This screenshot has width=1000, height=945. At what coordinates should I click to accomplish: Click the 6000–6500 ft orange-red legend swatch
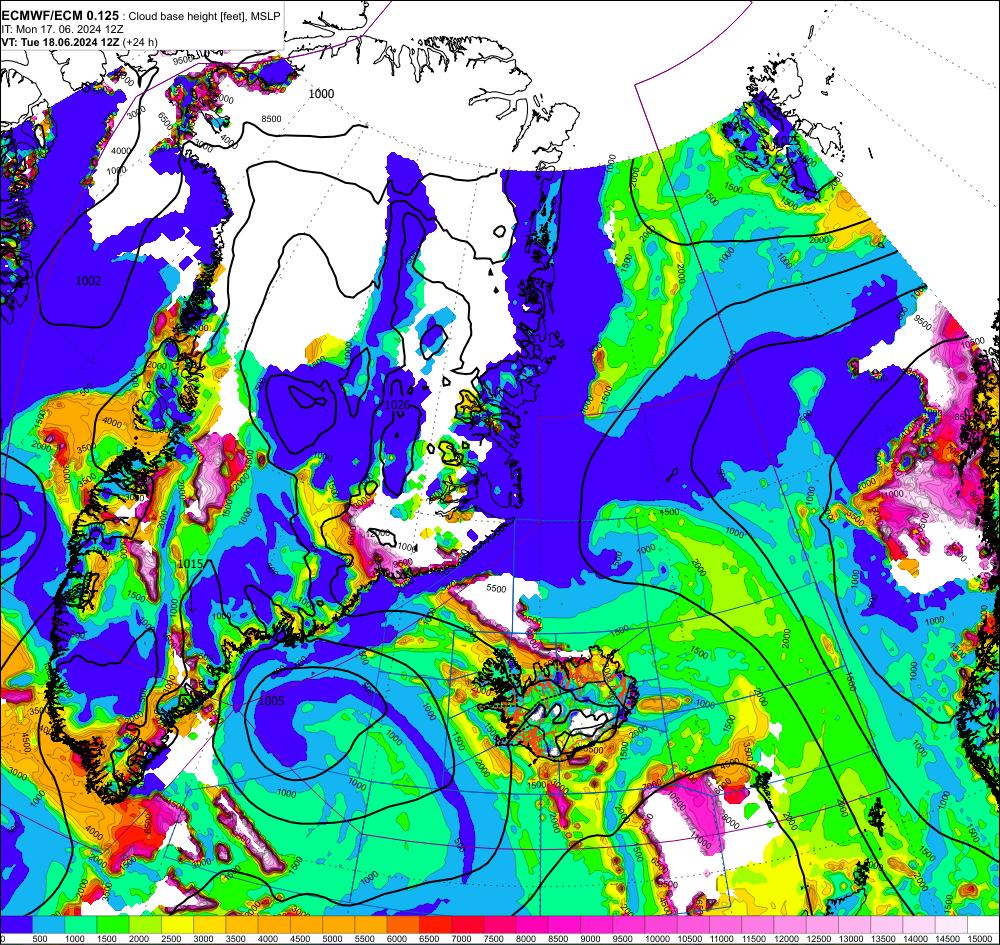tap(403, 925)
